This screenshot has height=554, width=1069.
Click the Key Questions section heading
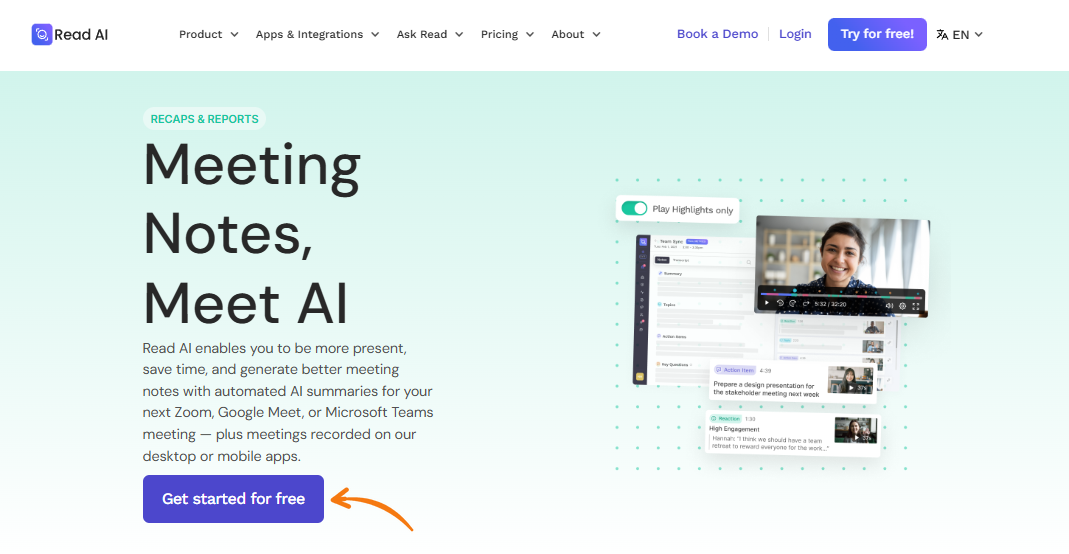[x=675, y=365]
